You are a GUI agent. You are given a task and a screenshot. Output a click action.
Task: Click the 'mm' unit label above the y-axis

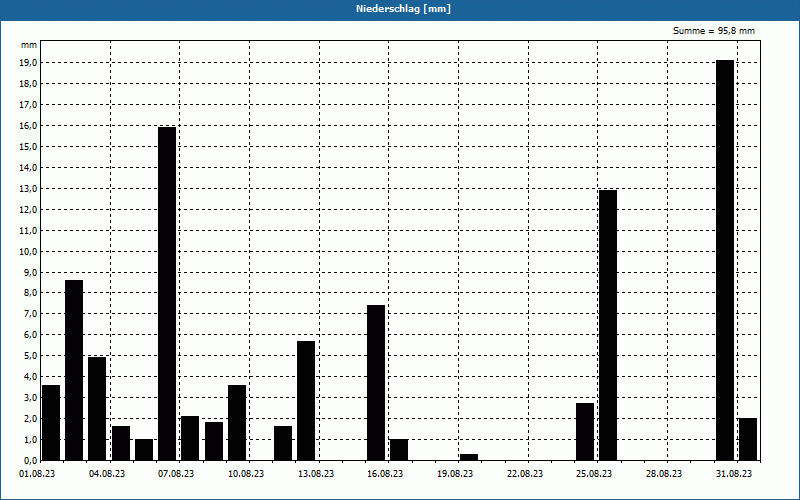tap(29, 45)
